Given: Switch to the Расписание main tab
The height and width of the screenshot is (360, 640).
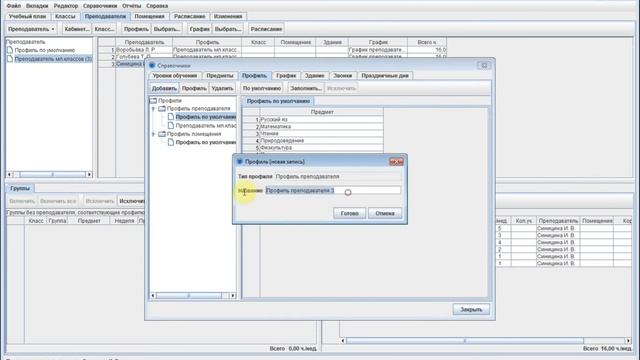Looking at the screenshot, I should tap(189, 16).
